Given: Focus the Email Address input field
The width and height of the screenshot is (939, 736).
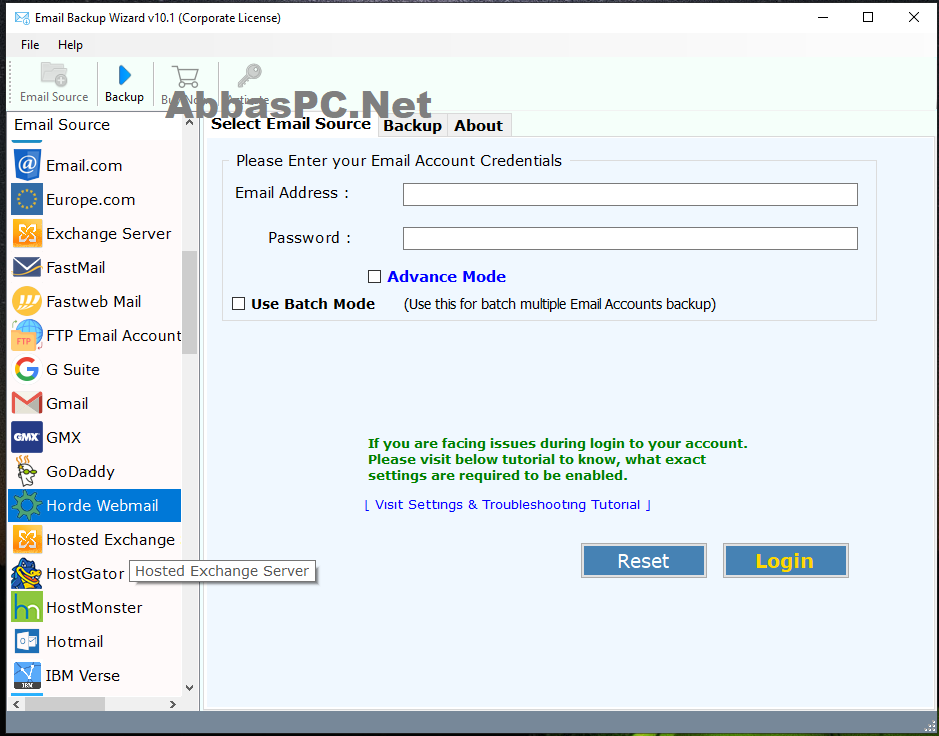Looking at the screenshot, I should click(x=630, y=195).
